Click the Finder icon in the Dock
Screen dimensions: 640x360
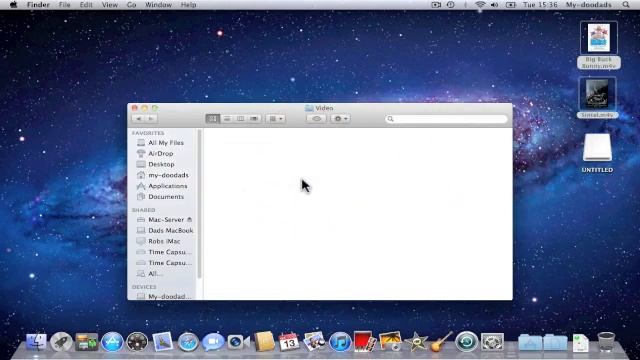36,342
